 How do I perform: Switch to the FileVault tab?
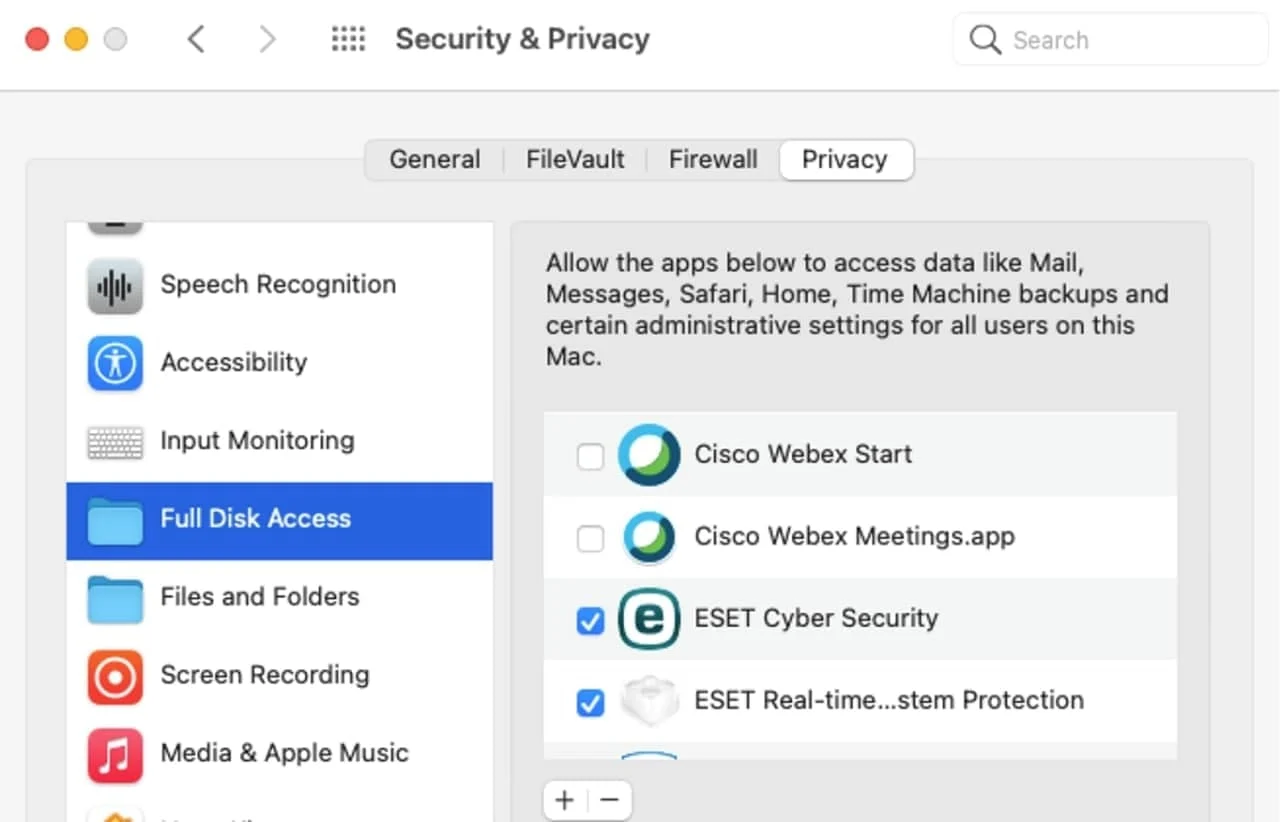pyautogui.click(x=575, y=160)
